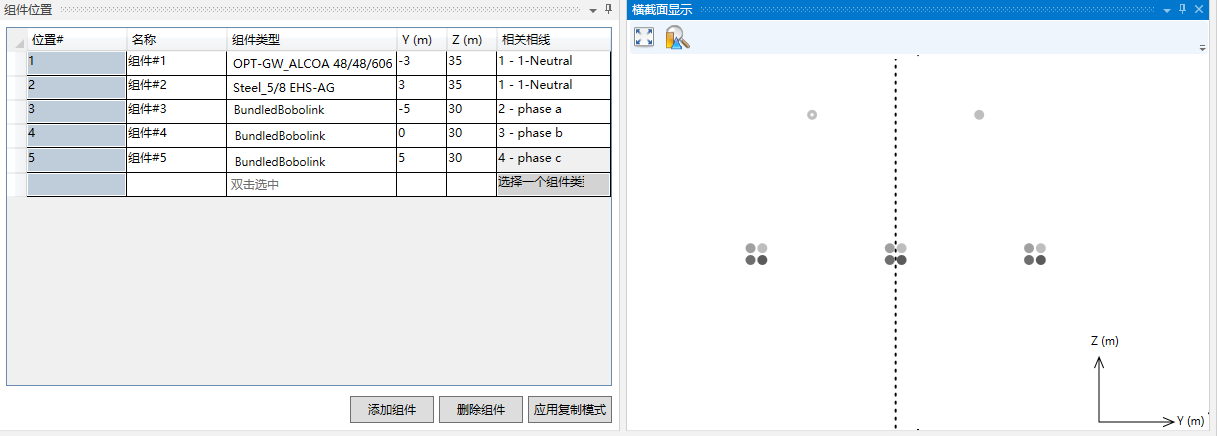Screen dimensions: 1217x436
Task: Open the 横截面显示 panel options dropdown arrow
Action: tap(1167, 9)
